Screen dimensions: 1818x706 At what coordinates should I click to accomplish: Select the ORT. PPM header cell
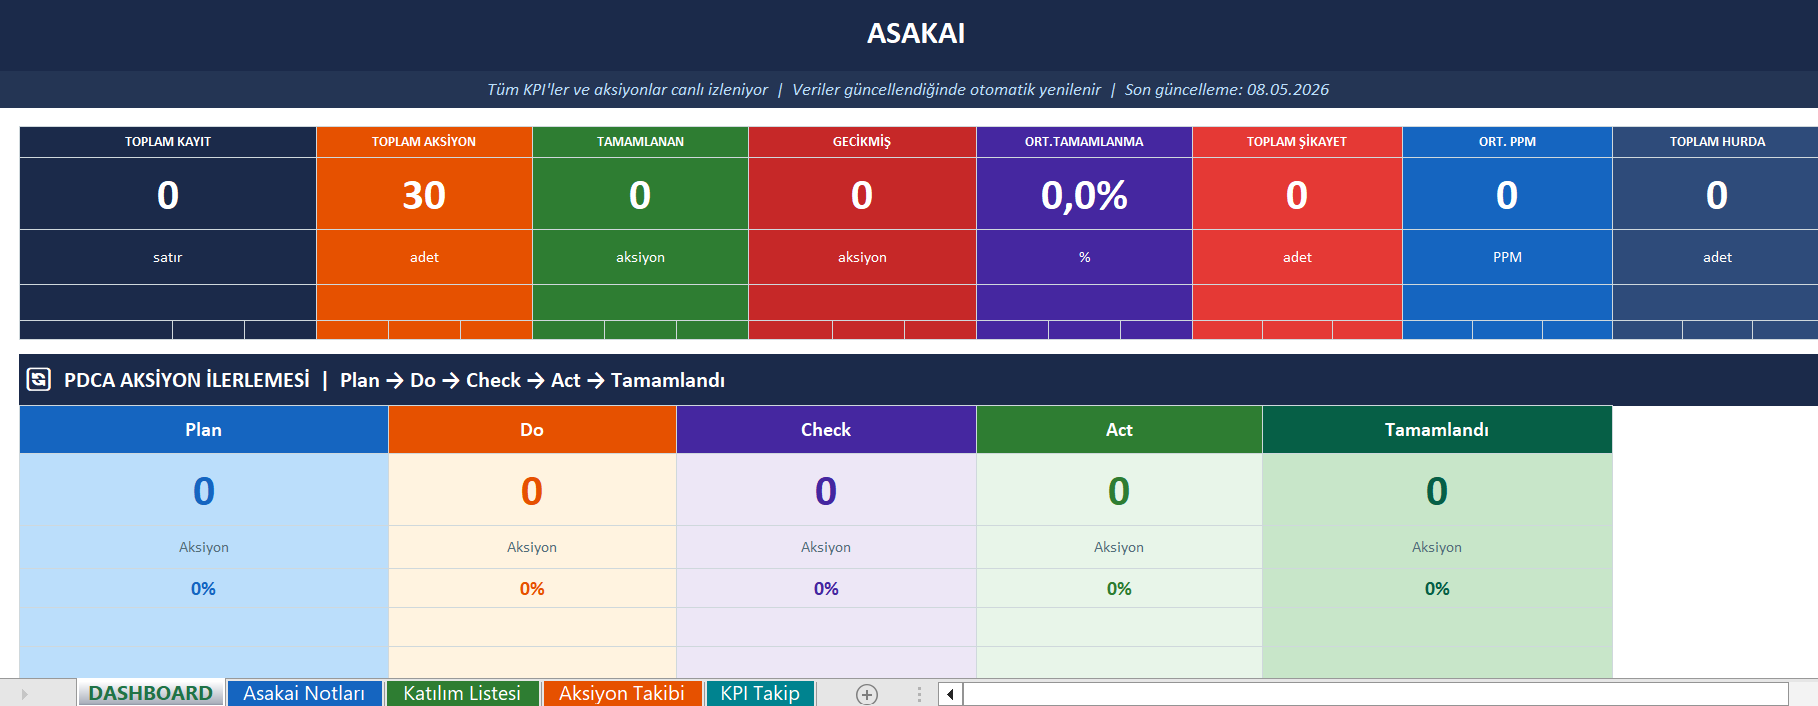coord(1507,142)
